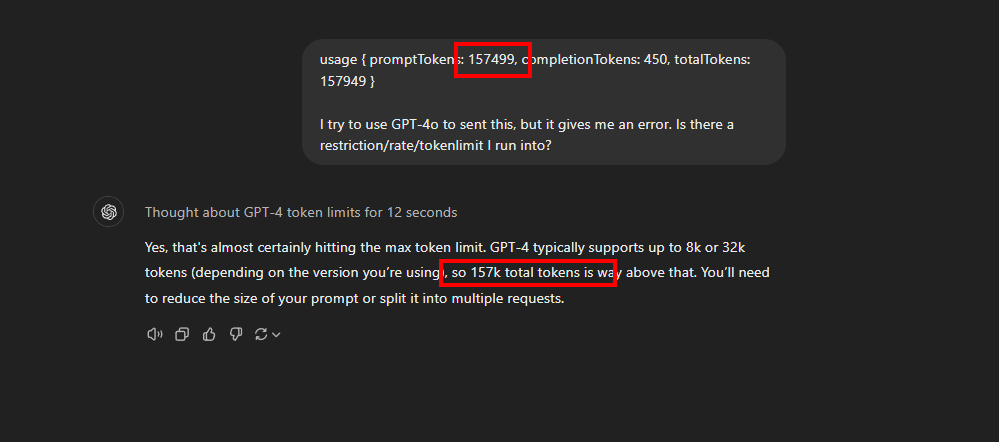This screenshot has width=999, height=442.
Task: Click the ChatGPT logo avatar
Action: (x=108, y=212)
